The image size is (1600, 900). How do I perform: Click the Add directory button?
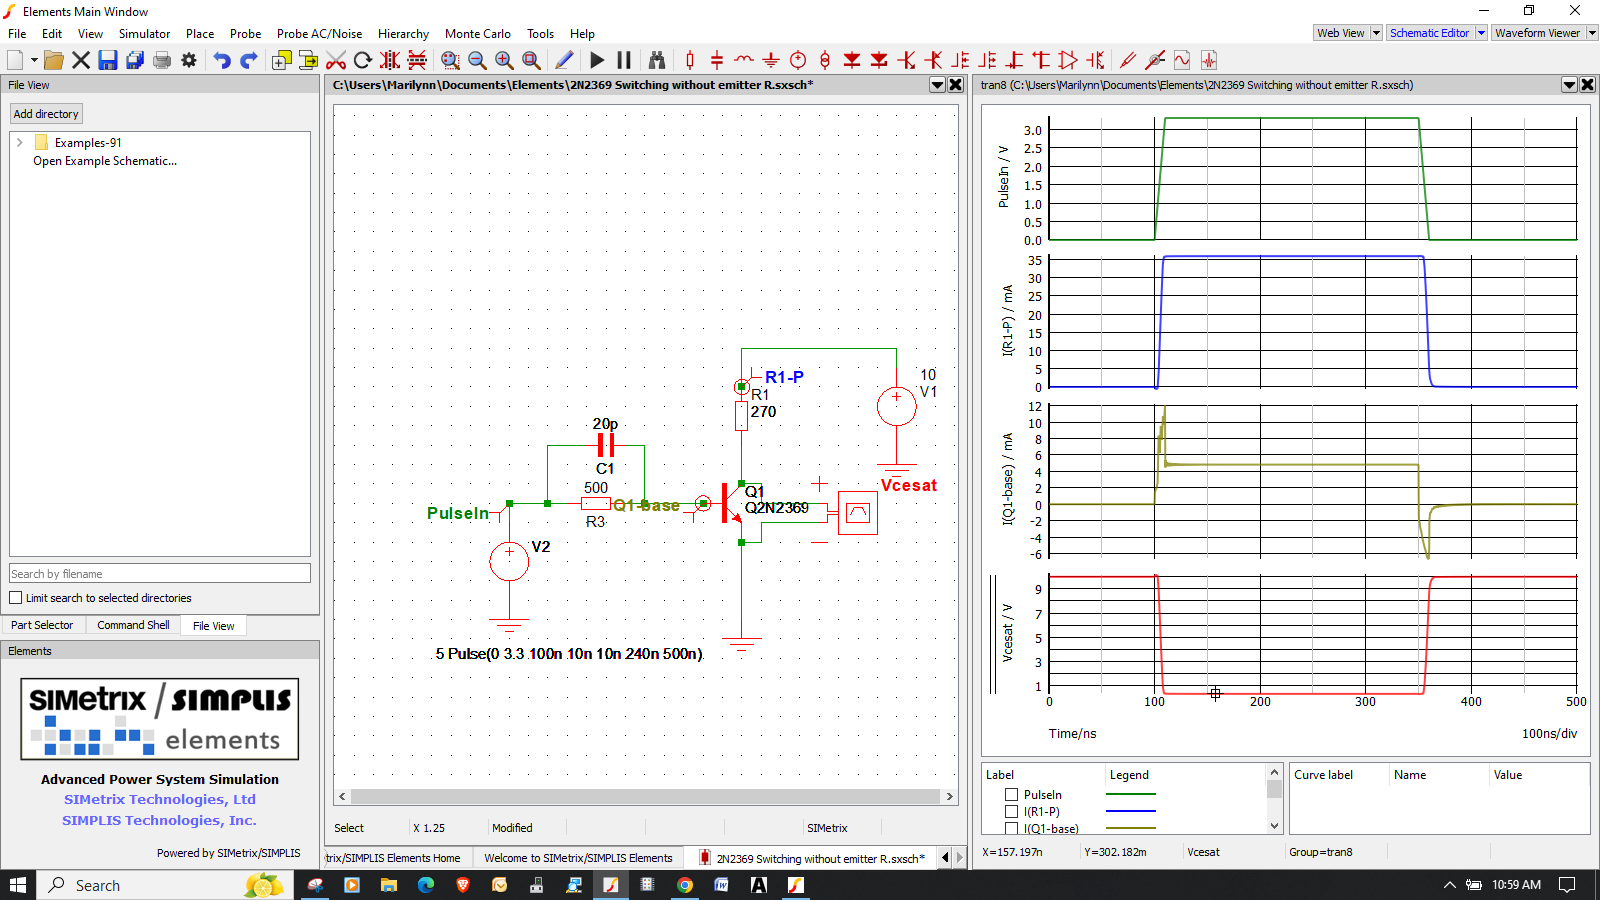coord(46,114)
